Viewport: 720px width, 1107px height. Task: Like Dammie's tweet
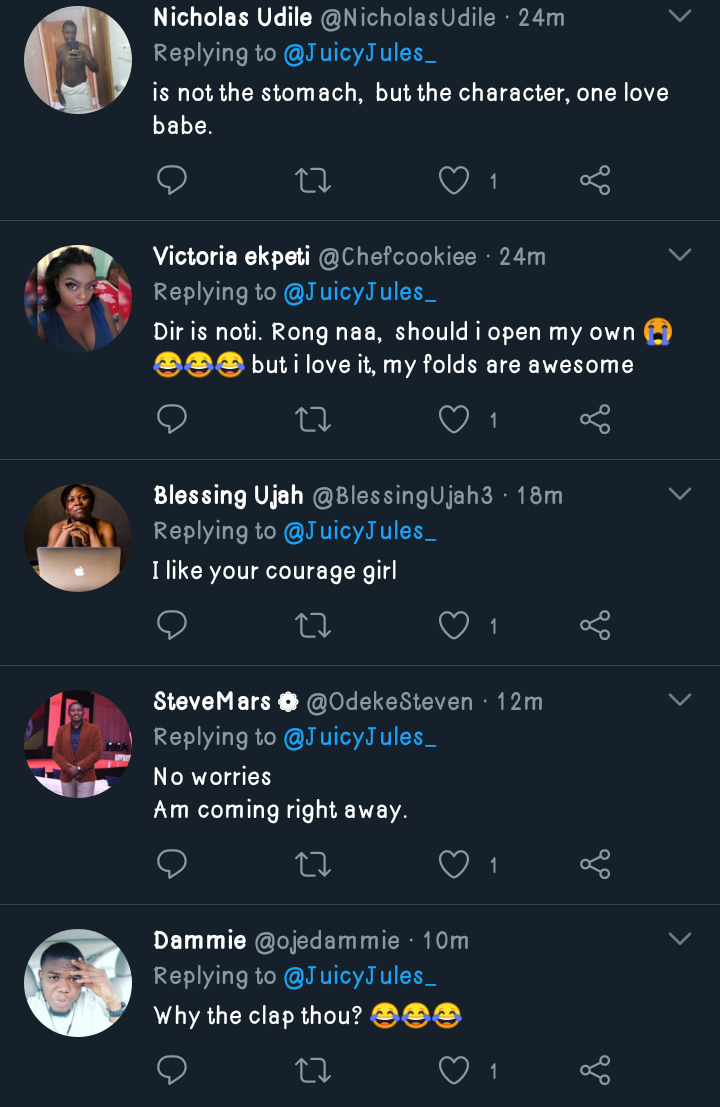[x=455, y=1071]
